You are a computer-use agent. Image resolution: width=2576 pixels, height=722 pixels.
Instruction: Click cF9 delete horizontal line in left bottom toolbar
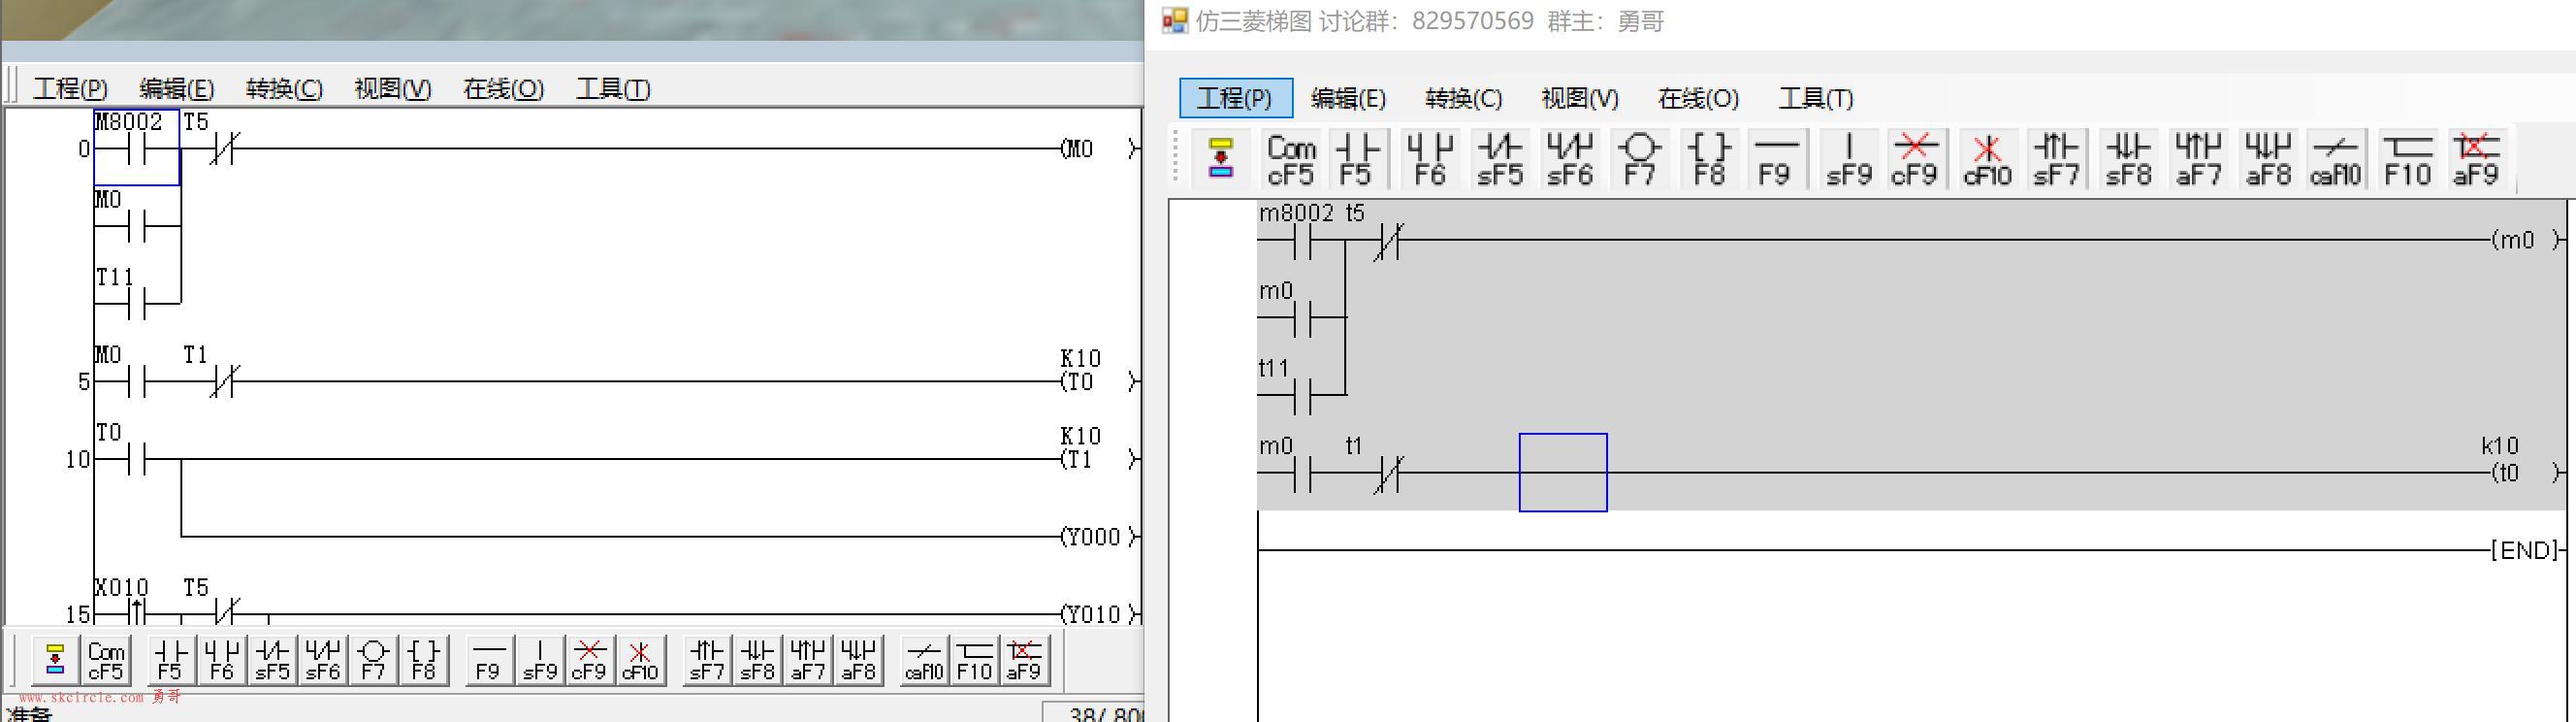[x=589, y=660]
